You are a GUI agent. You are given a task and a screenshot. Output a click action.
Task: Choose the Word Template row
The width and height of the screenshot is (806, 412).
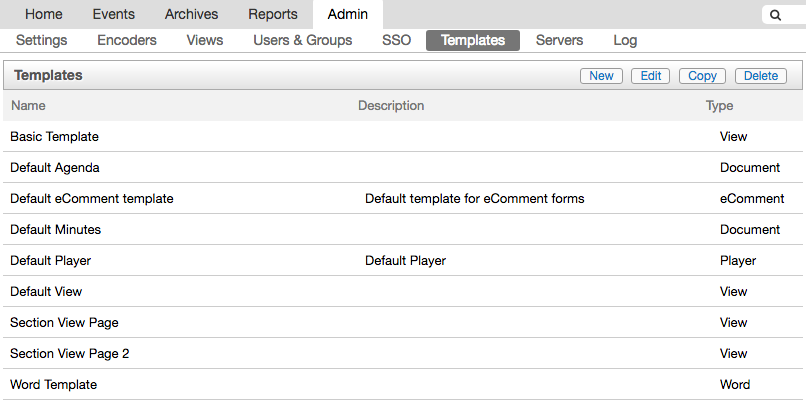[x=53, y=384]
